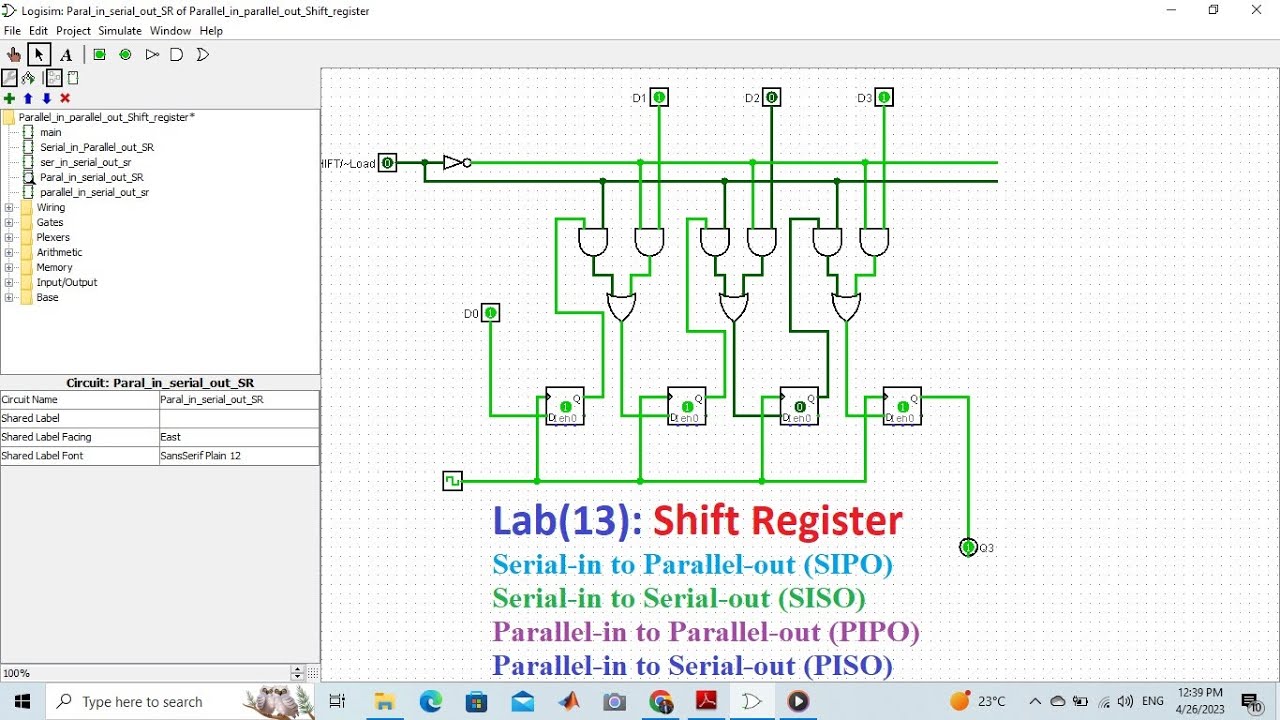This screenshot has width=1280, height=720.
Task: Open the Window menu
Action: click(x=171, y=31)
